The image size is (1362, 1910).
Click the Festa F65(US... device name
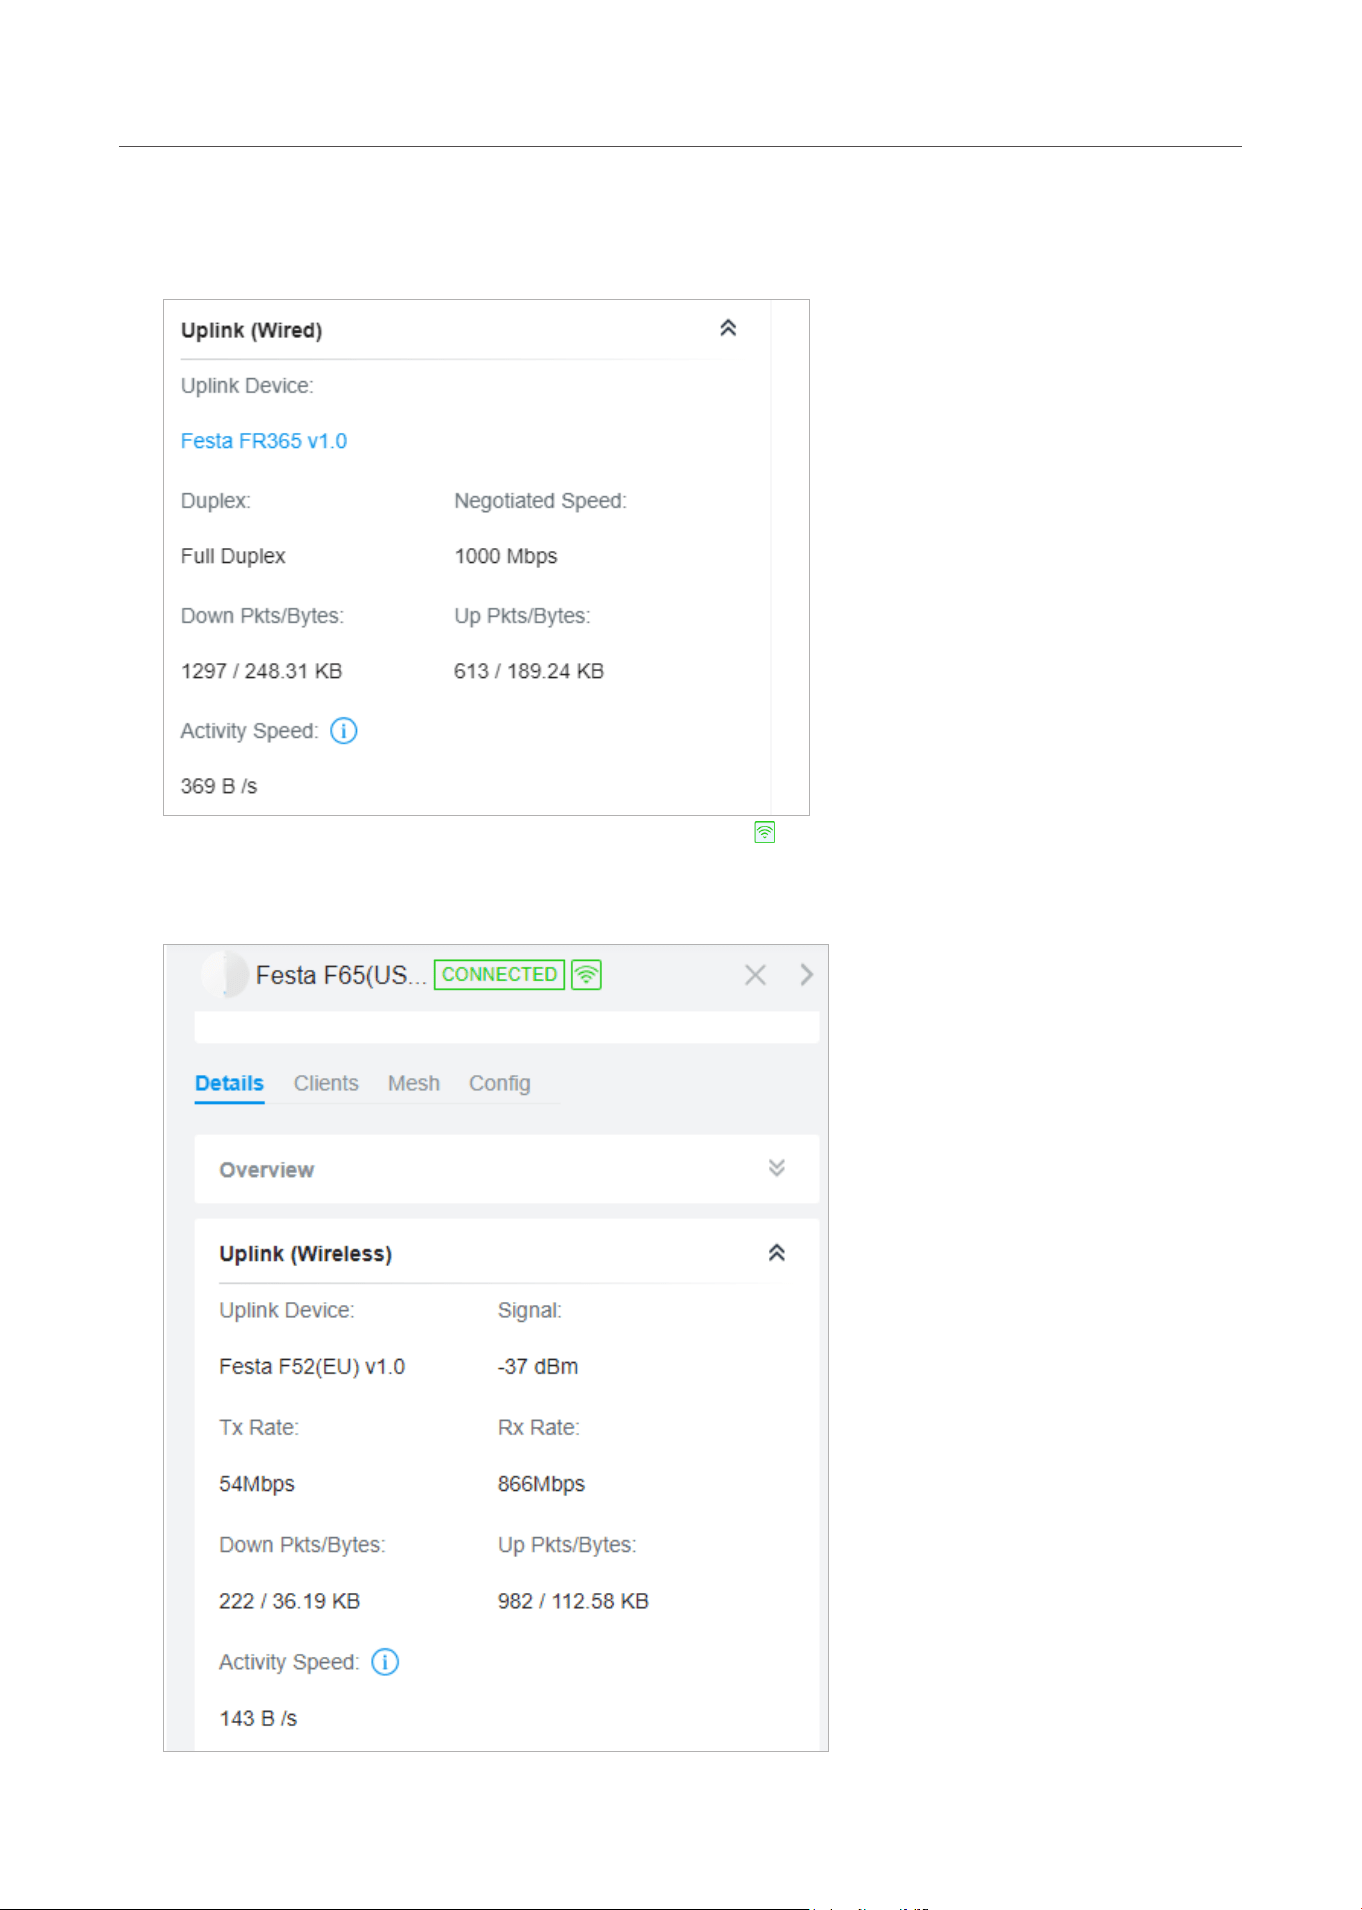tap(341, 975)
